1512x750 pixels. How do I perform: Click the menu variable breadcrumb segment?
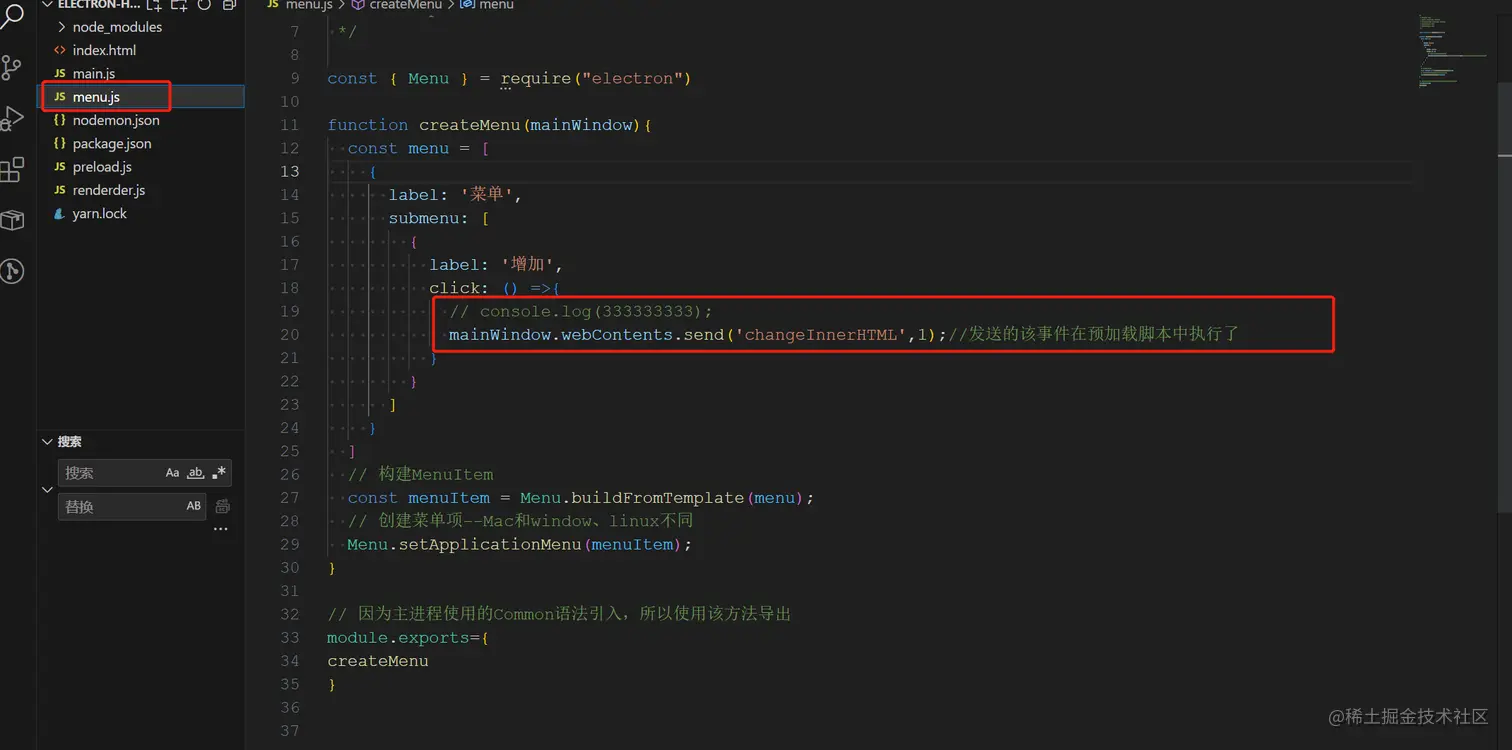tap(487, 5)
